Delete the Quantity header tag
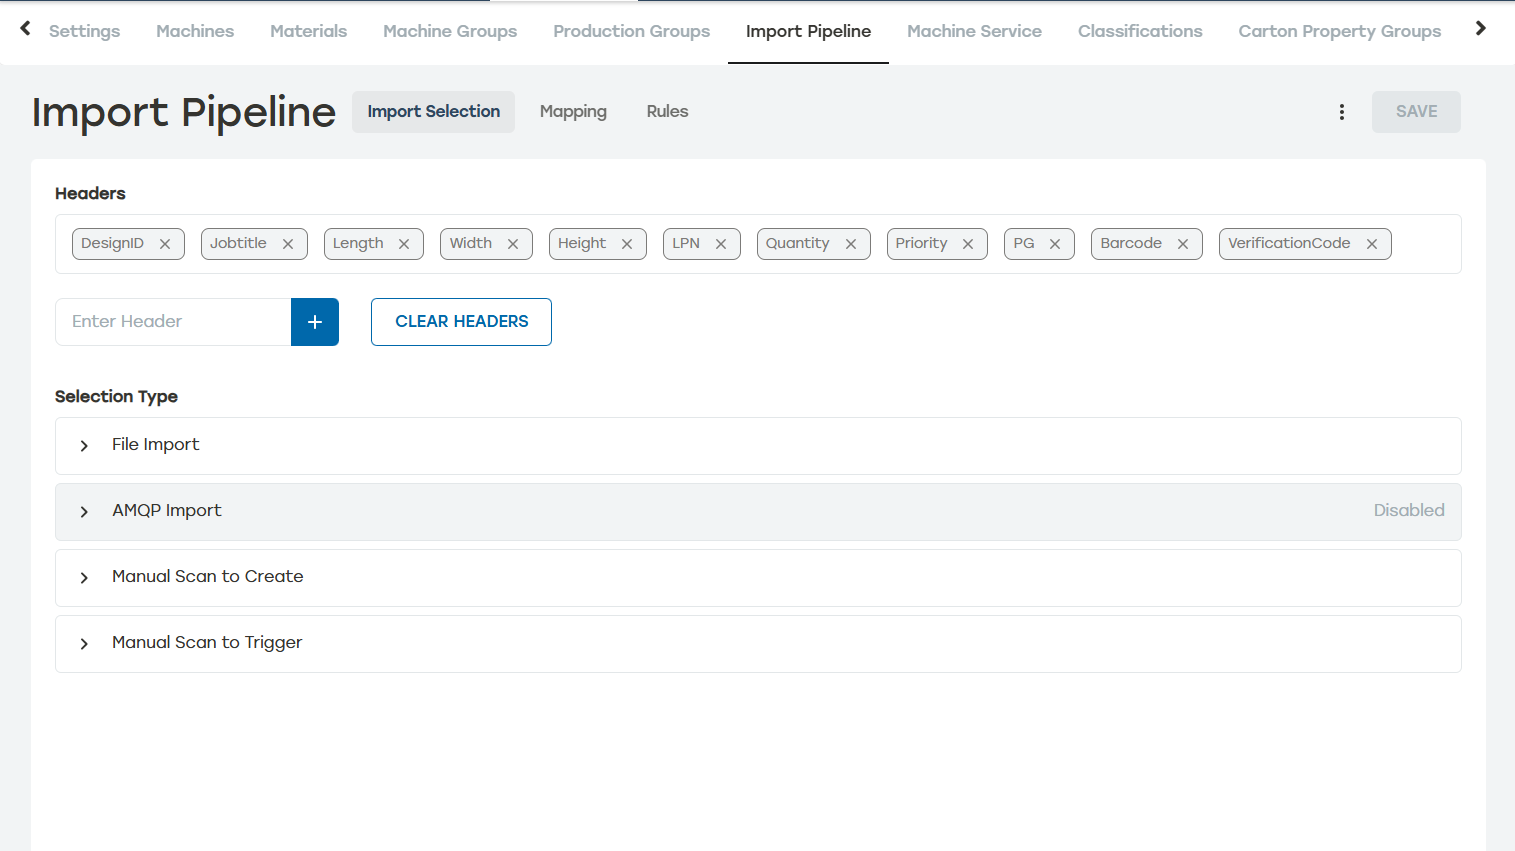This screenshot has width=1515, height=851. pos(851,244)
